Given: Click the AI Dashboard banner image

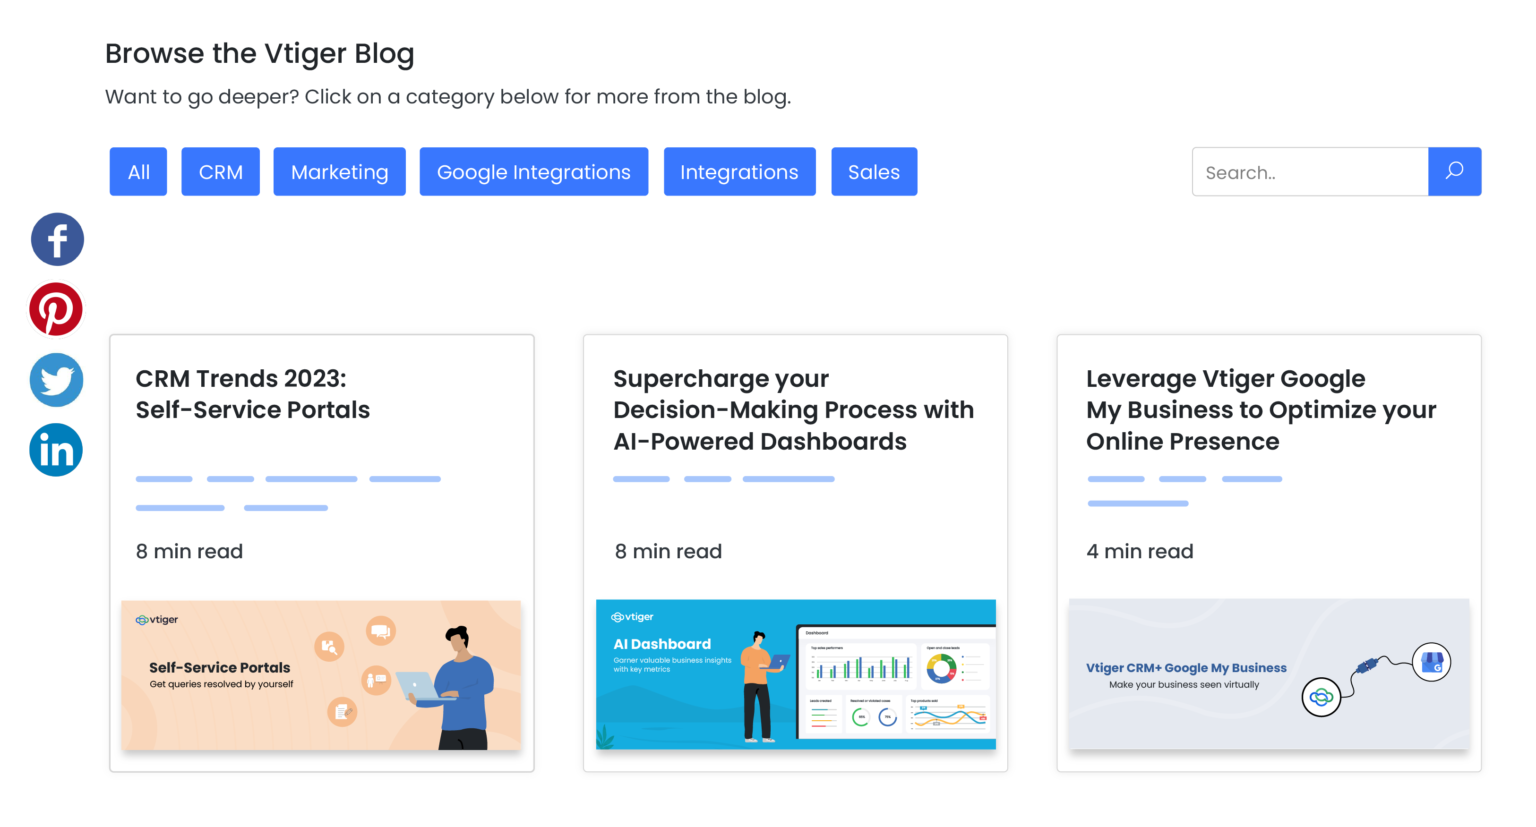Looking at the screenshot, I should tap(795, 675).
